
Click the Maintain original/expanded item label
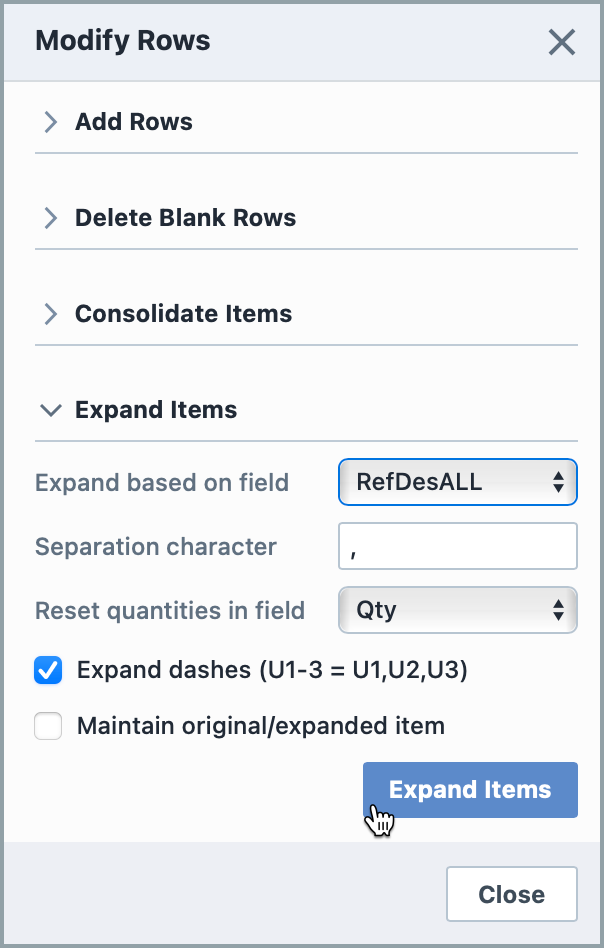[260, 726]
